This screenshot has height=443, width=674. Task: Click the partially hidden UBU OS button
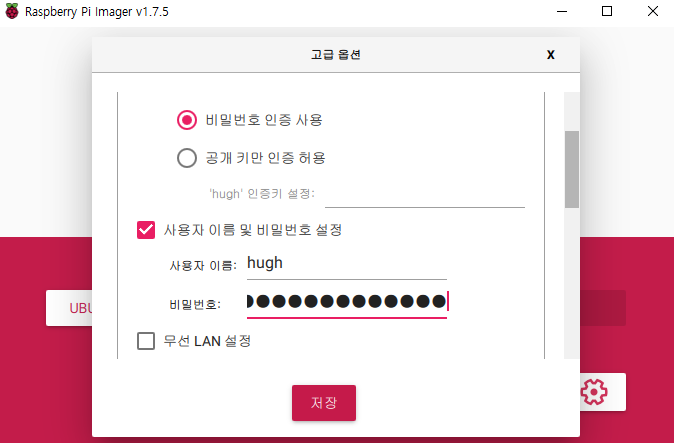point(69,308)
